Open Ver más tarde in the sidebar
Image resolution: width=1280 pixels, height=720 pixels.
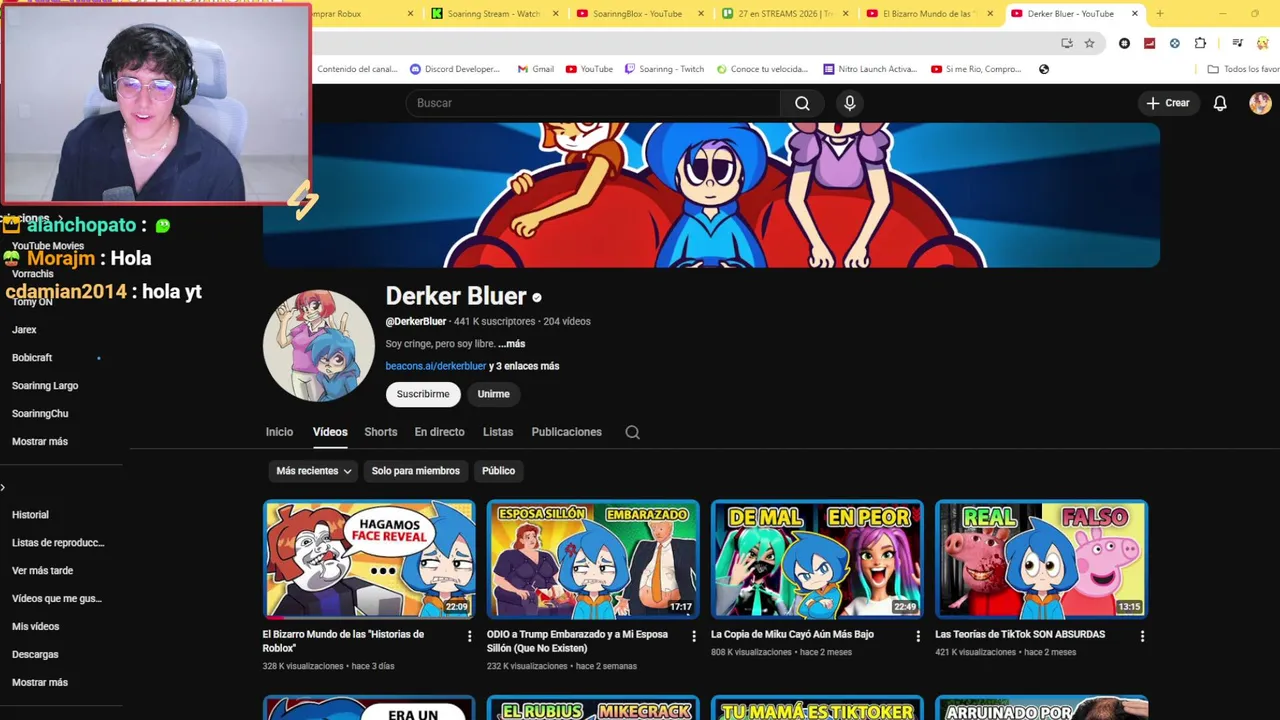tap(42, 571)
